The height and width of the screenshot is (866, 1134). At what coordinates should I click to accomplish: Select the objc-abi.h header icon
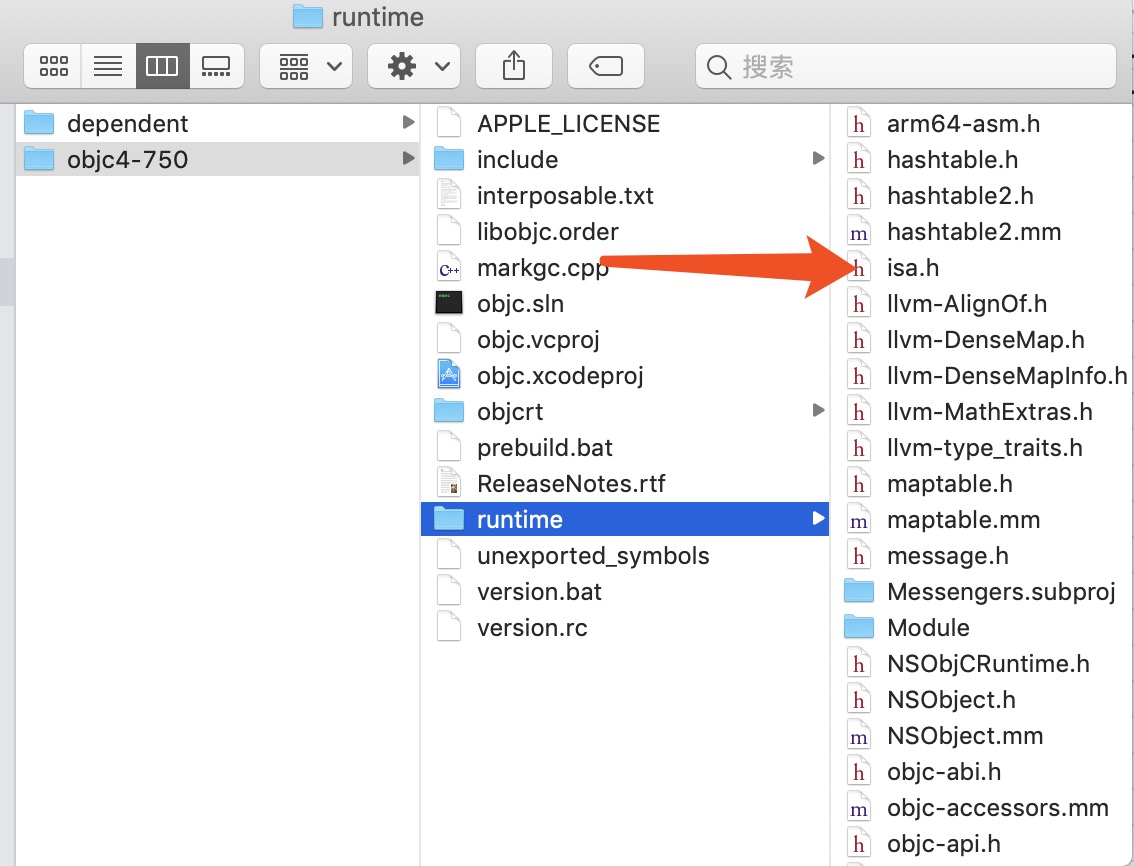tap(858, 771)
